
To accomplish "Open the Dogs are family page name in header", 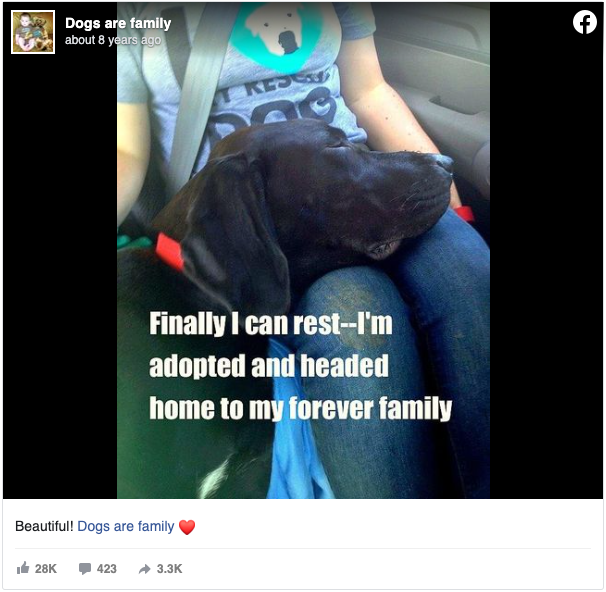I will pos(118,23).
